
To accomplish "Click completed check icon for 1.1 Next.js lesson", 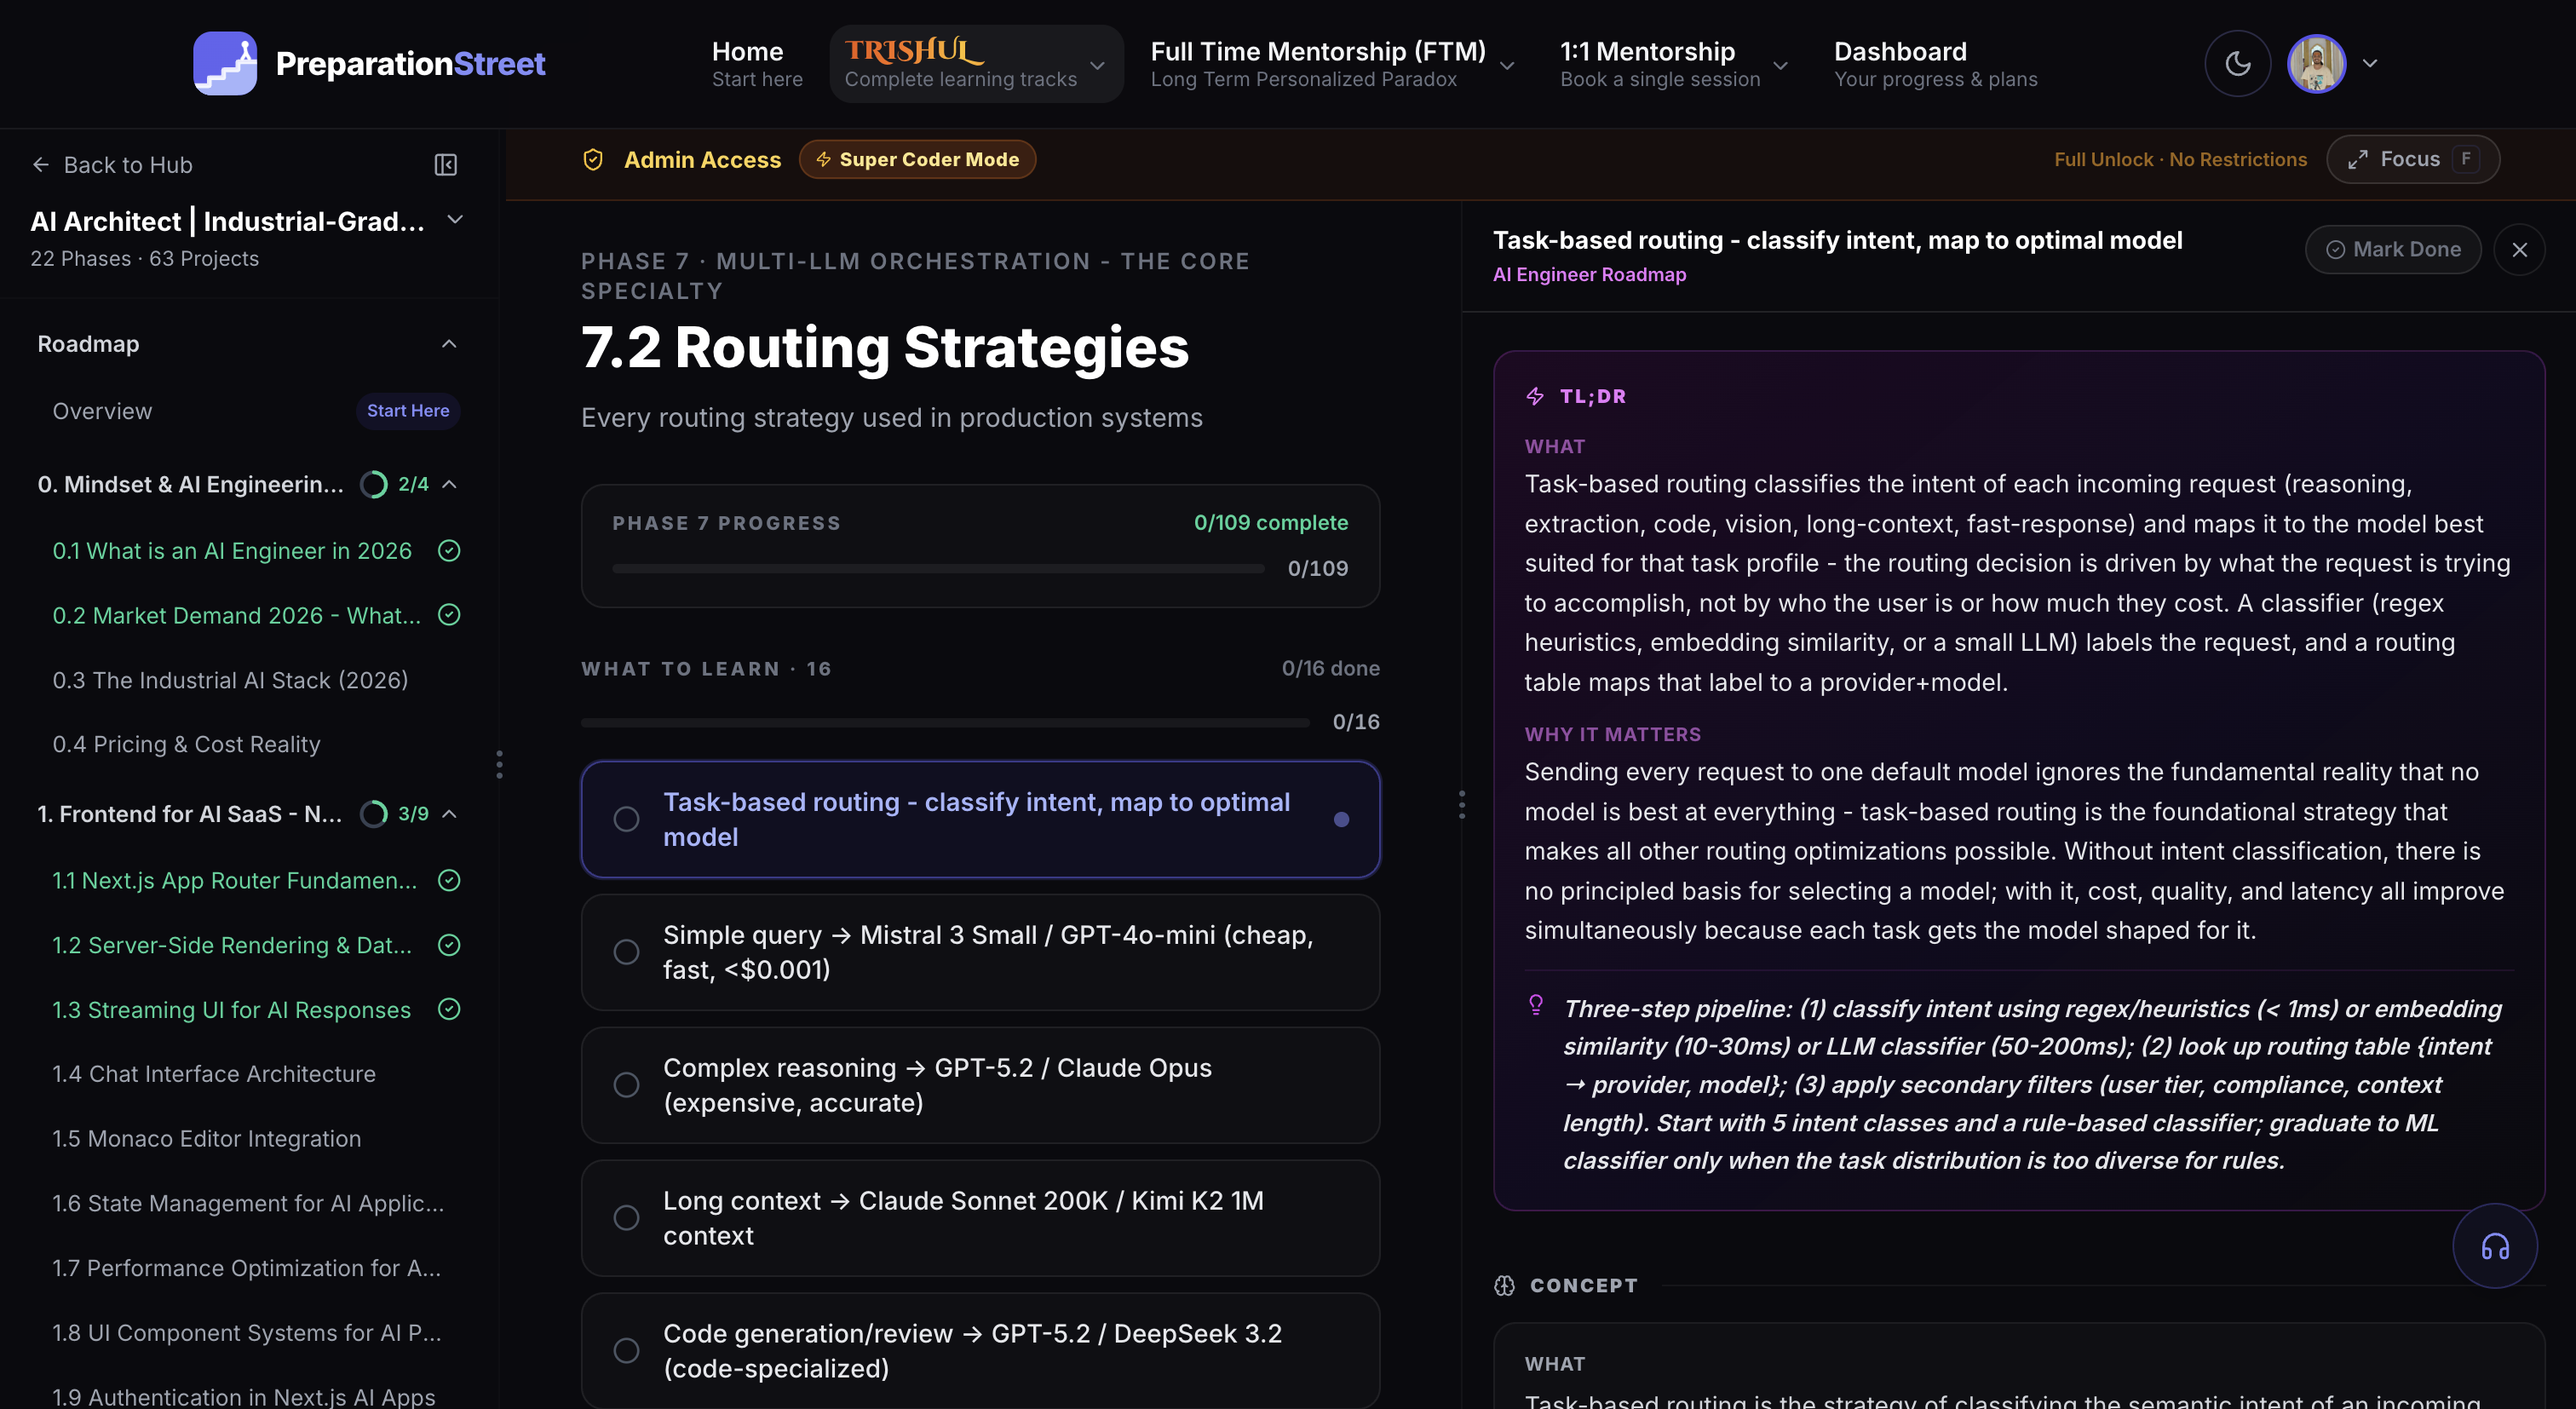I will click(x=449, y=881).
